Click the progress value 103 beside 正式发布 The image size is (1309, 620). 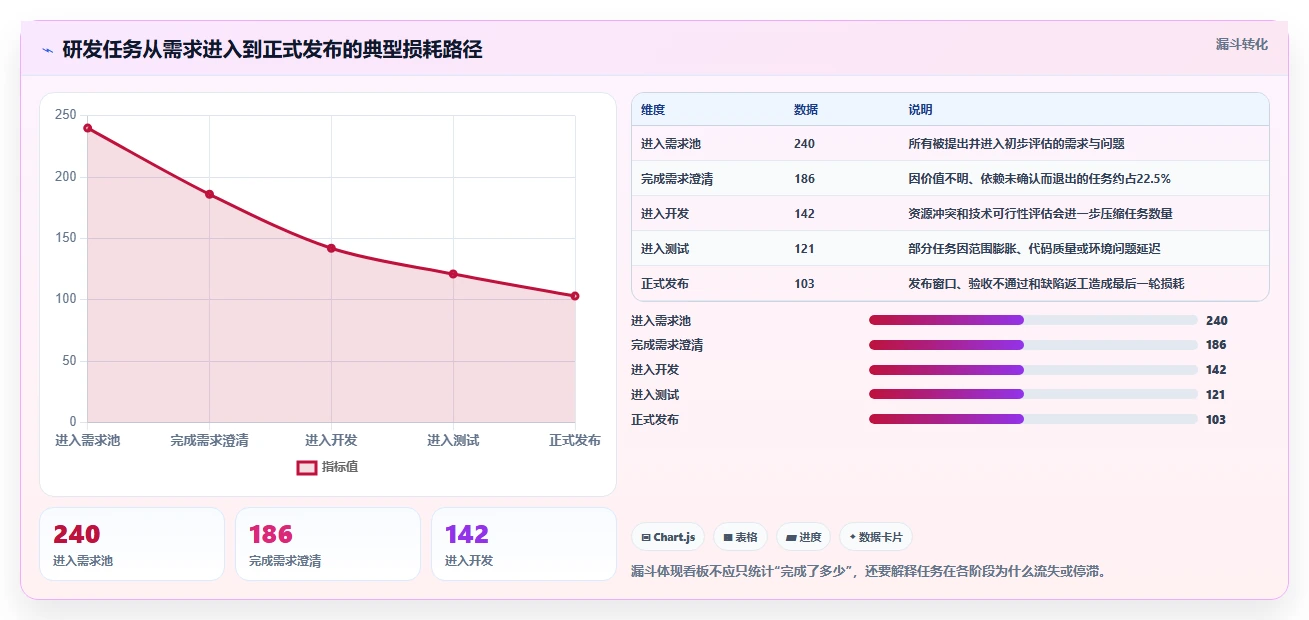1216,420
